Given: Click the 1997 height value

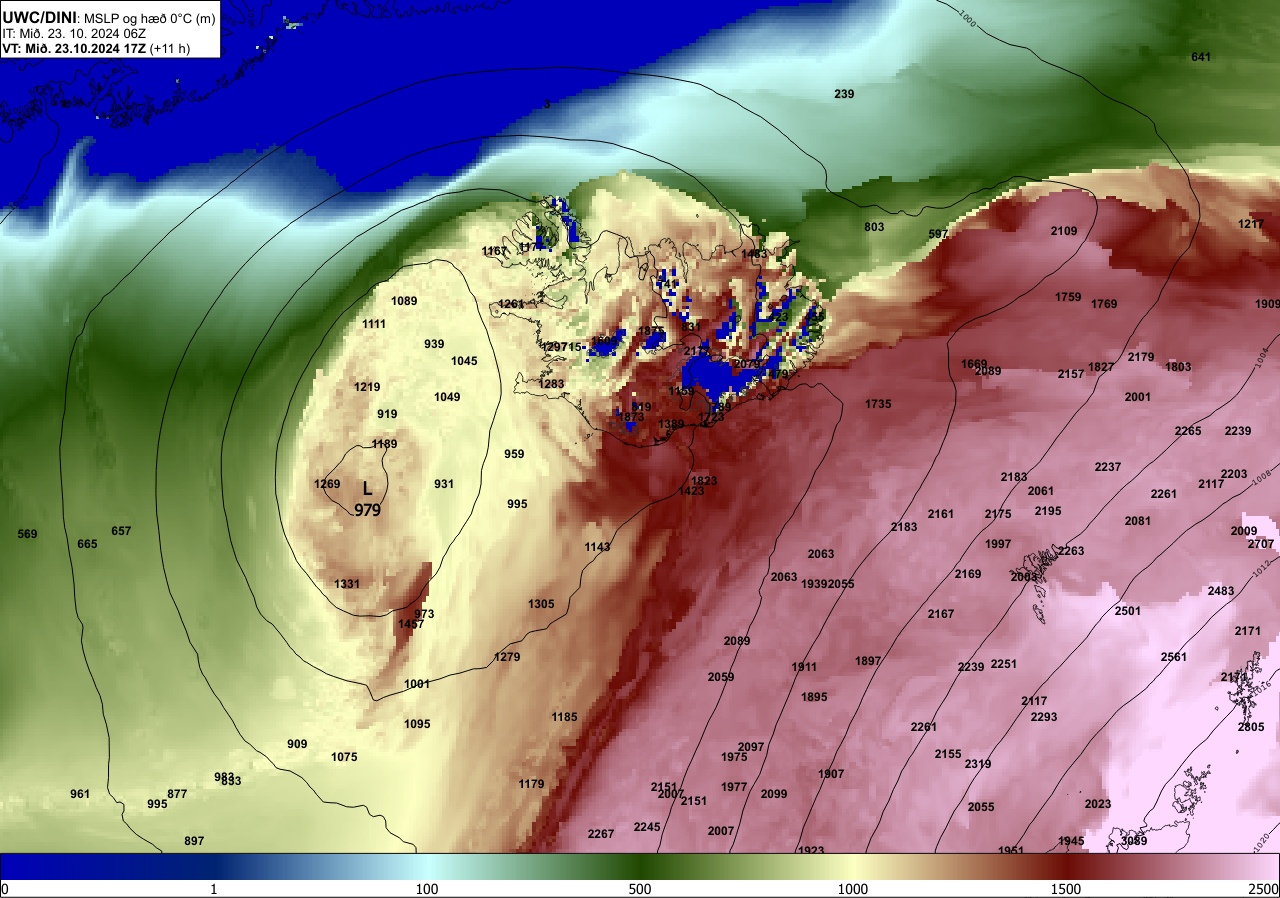Looking at the screenshot, I should (x=998, y=544).
